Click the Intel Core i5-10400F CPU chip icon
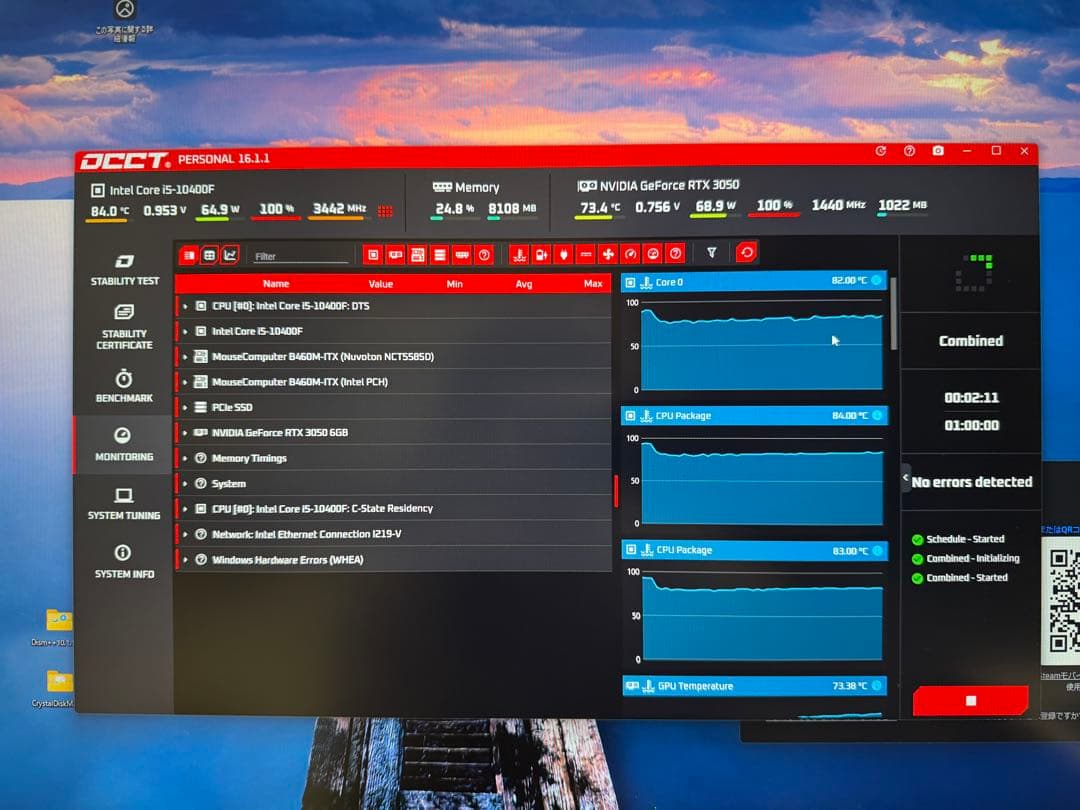The height and width of the screenshot is (810, 1080). click(x=98, y=190)
